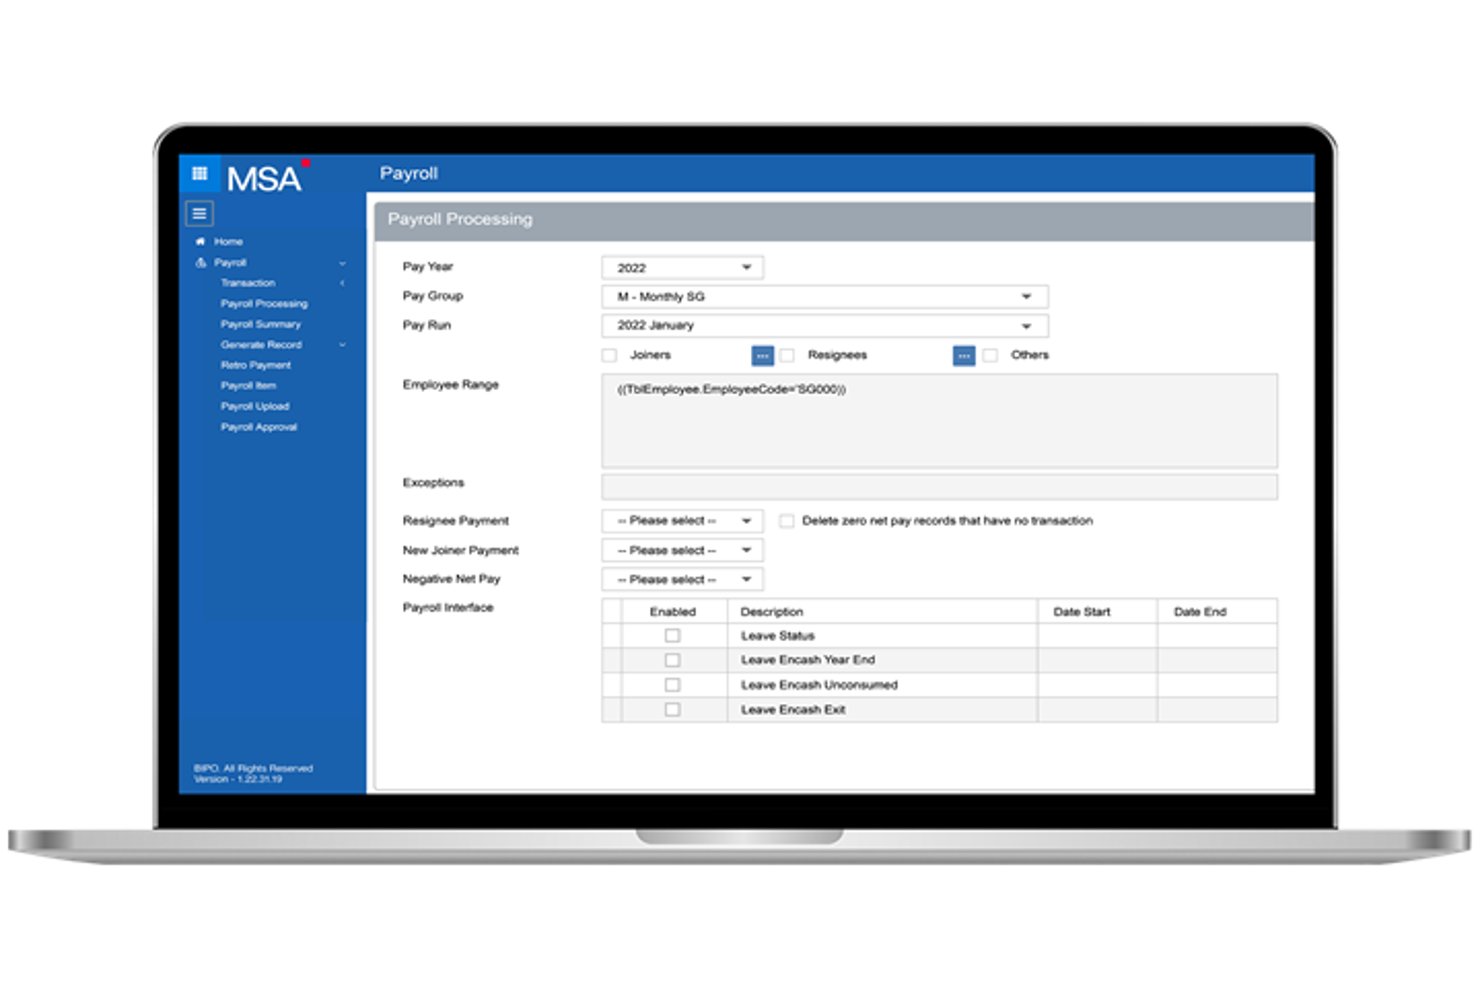Open the Resignee Payment dropdown

pos(682,521)
